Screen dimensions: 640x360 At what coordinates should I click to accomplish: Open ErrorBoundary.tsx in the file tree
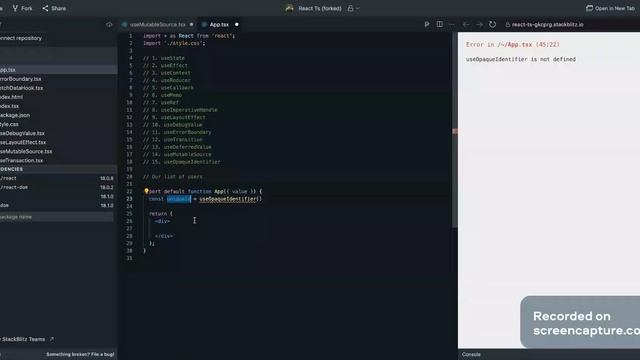[x=58, y=79]
